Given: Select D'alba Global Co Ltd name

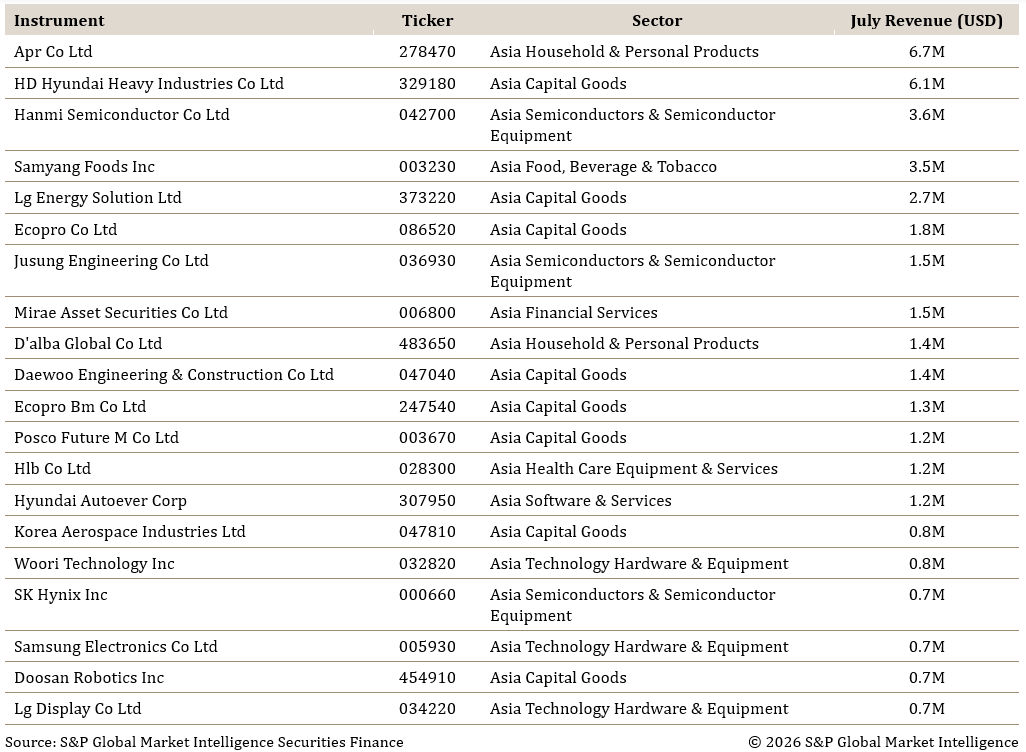Looking at the screenshot, I should click(x=88, y=344).
